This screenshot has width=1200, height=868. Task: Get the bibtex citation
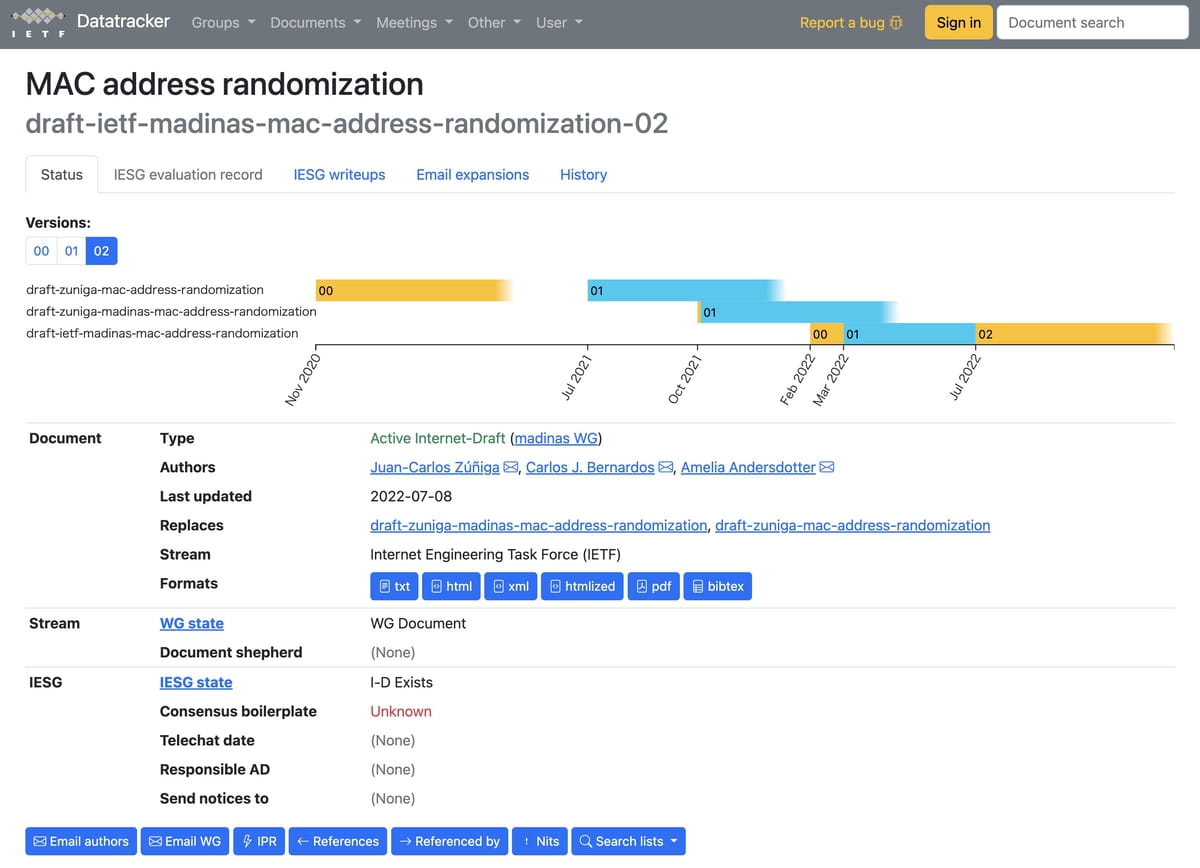tap(718, 586)
